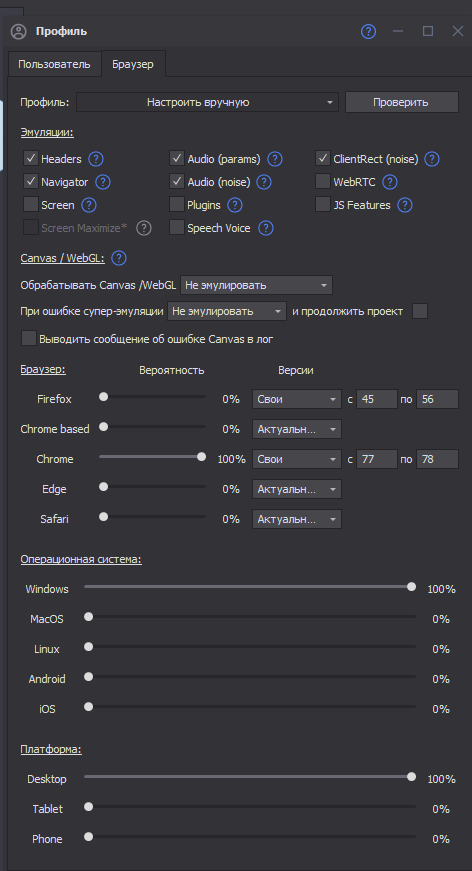Viewport: 472px width, 871px height.
Task: Open help for Headers emulation
Action: [x=96, y=159]
